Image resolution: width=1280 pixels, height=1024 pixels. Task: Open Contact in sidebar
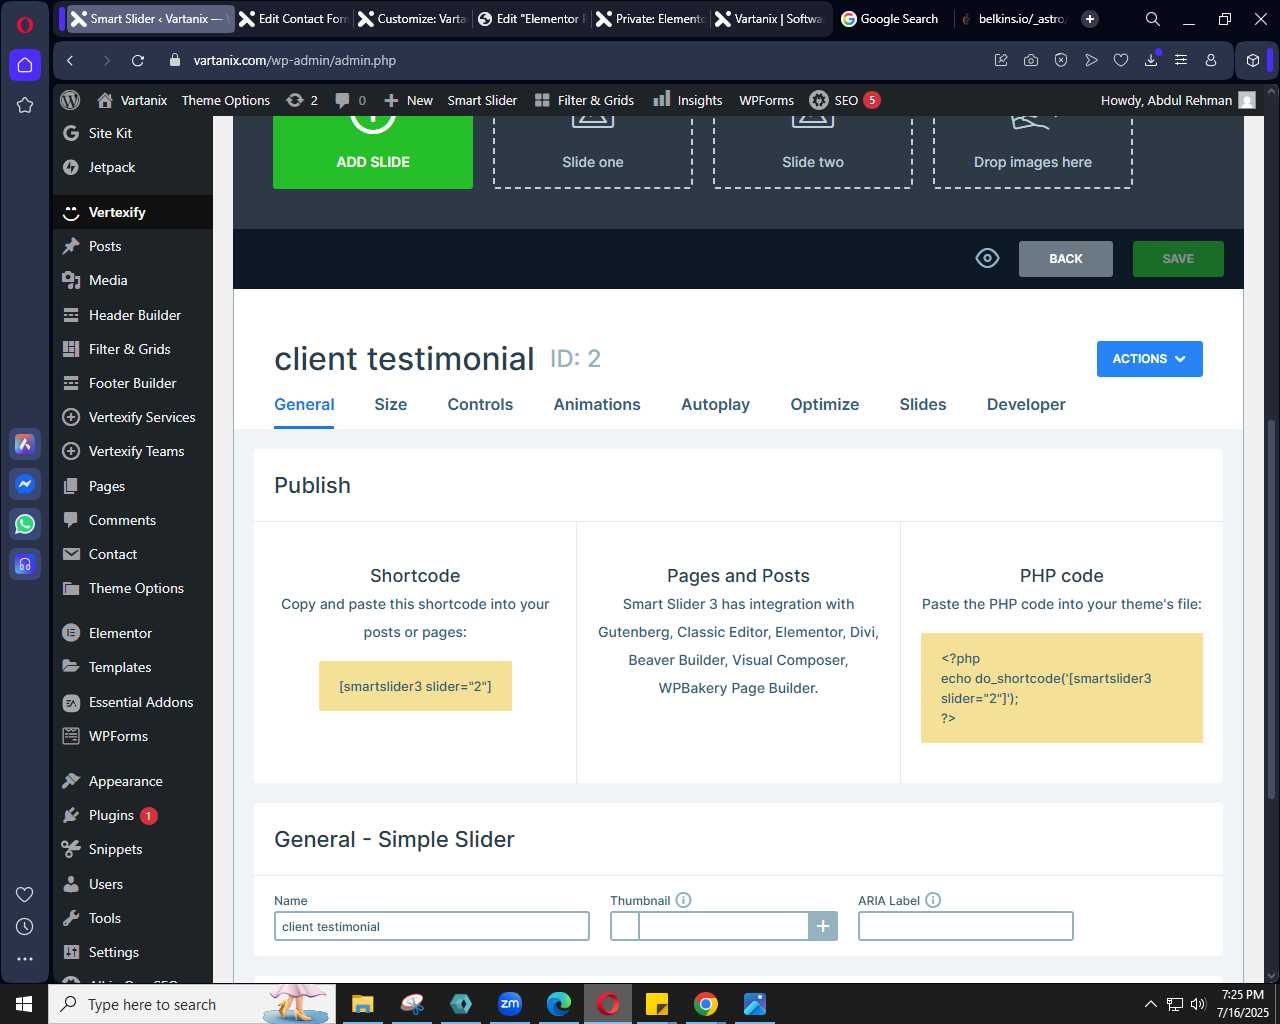tap(132, 554)
